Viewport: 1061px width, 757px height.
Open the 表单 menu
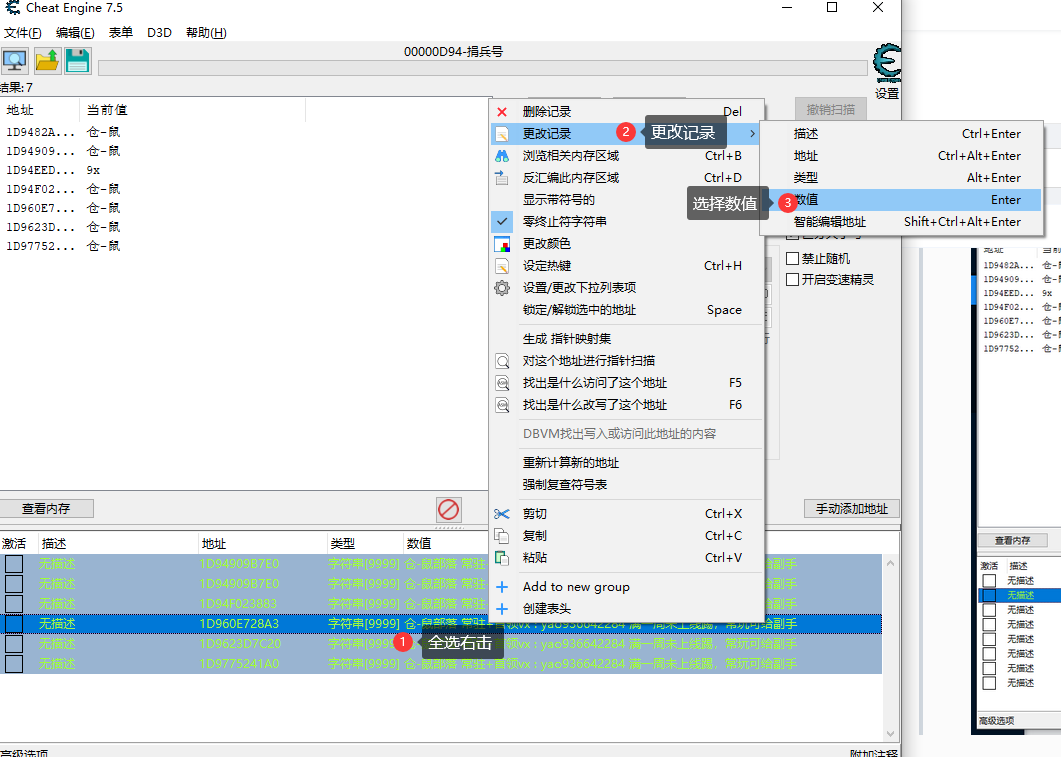(x=120, y=31)
